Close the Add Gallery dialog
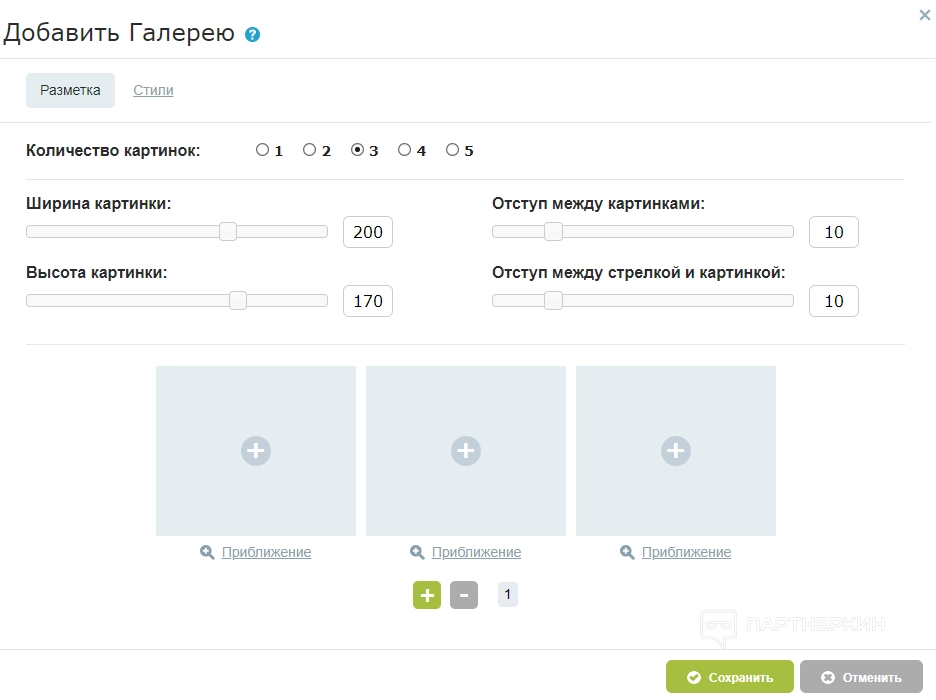 (924, 15)
